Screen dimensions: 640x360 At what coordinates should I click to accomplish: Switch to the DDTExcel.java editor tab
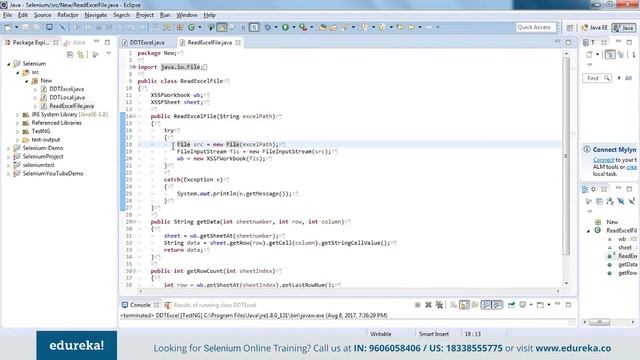(147, 42)
